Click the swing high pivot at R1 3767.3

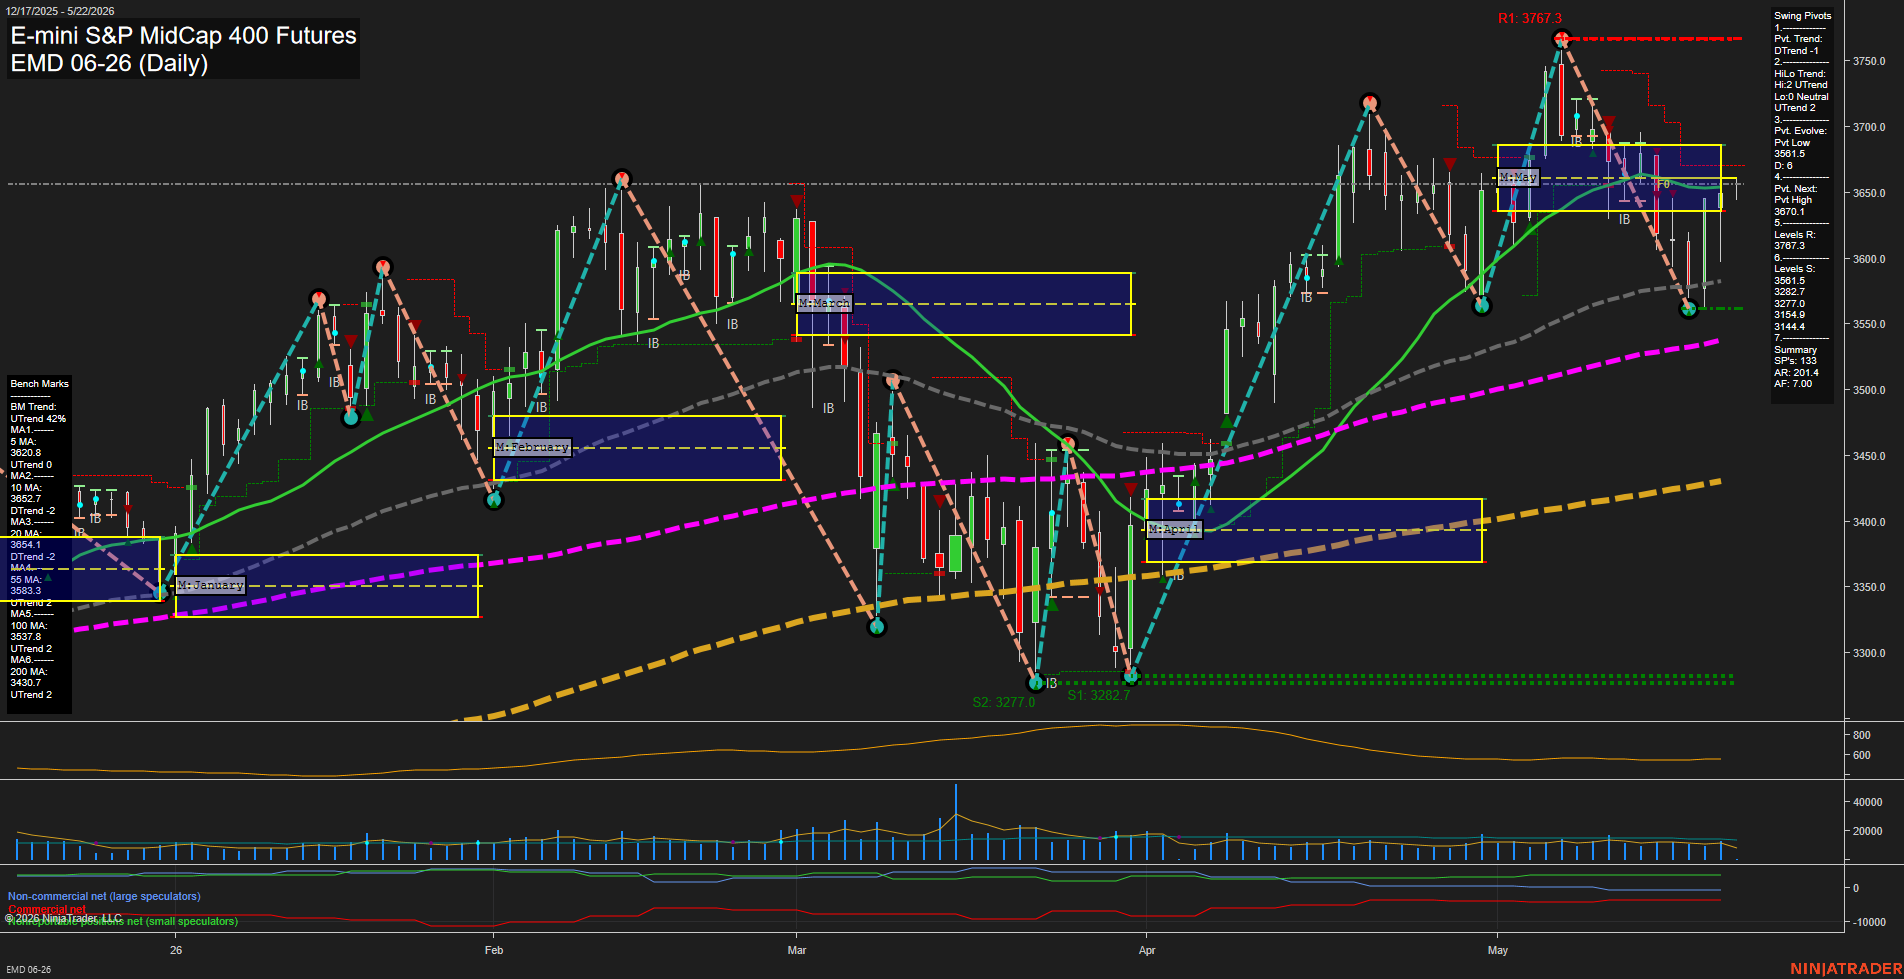pos(1561,39)
